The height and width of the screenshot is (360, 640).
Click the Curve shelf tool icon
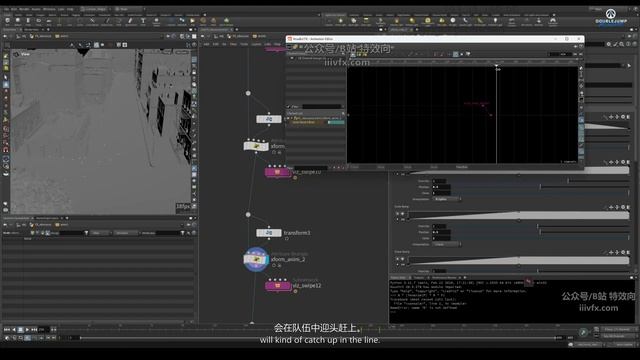coord(92,21)
